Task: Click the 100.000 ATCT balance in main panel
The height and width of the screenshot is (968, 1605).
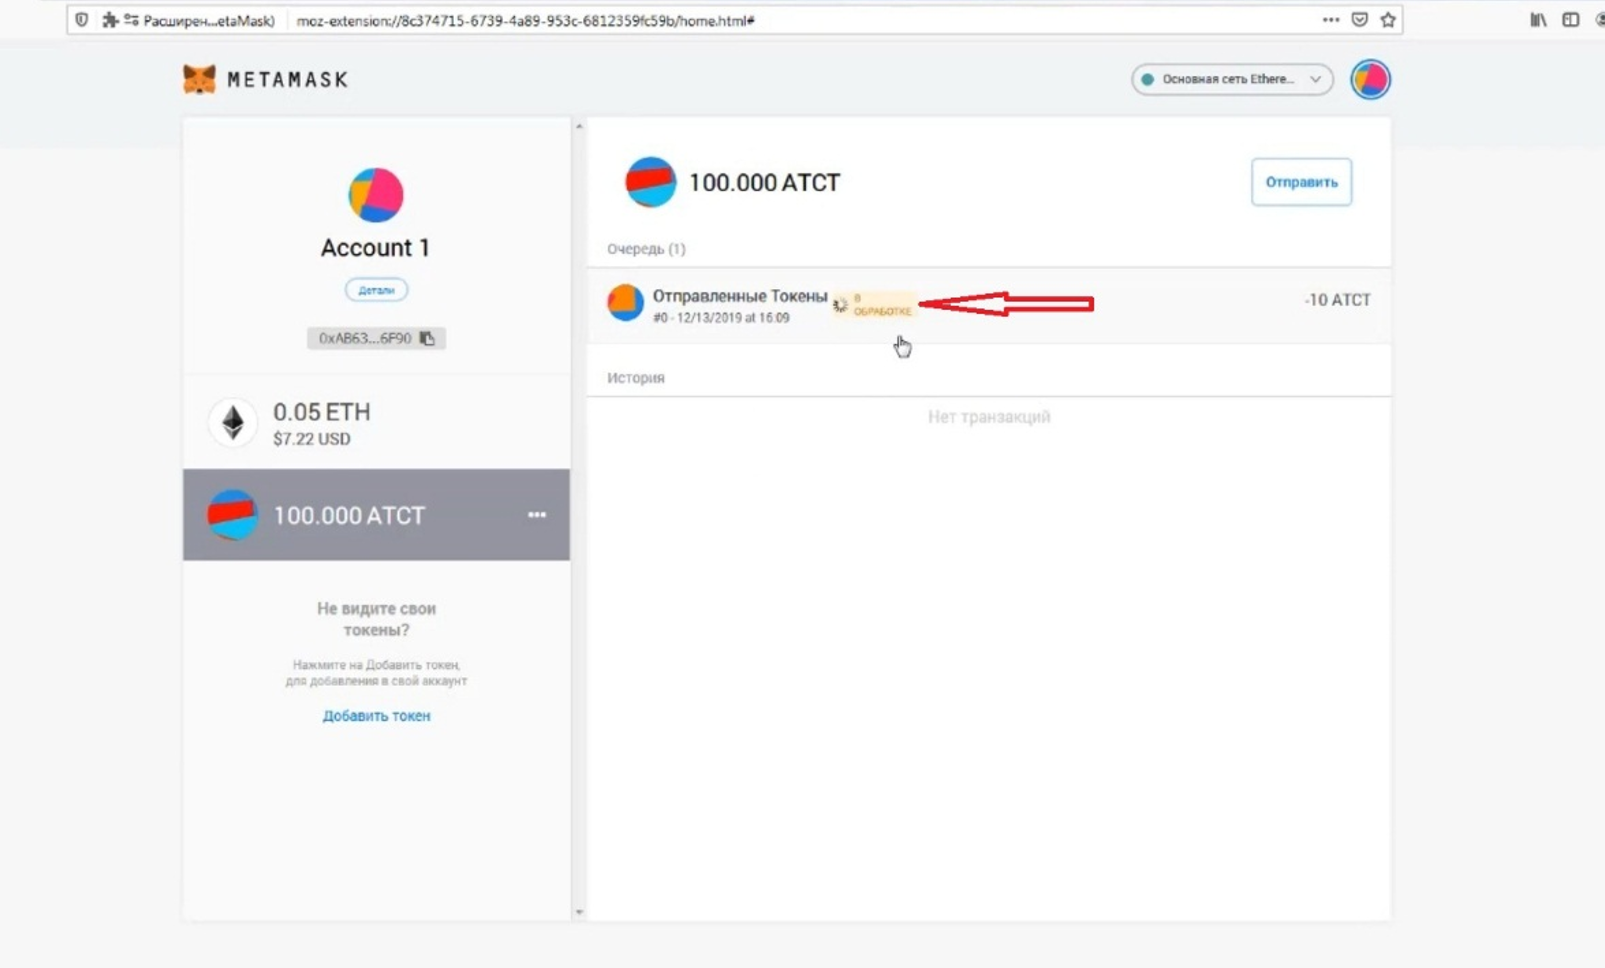Action: pos(764,183)
